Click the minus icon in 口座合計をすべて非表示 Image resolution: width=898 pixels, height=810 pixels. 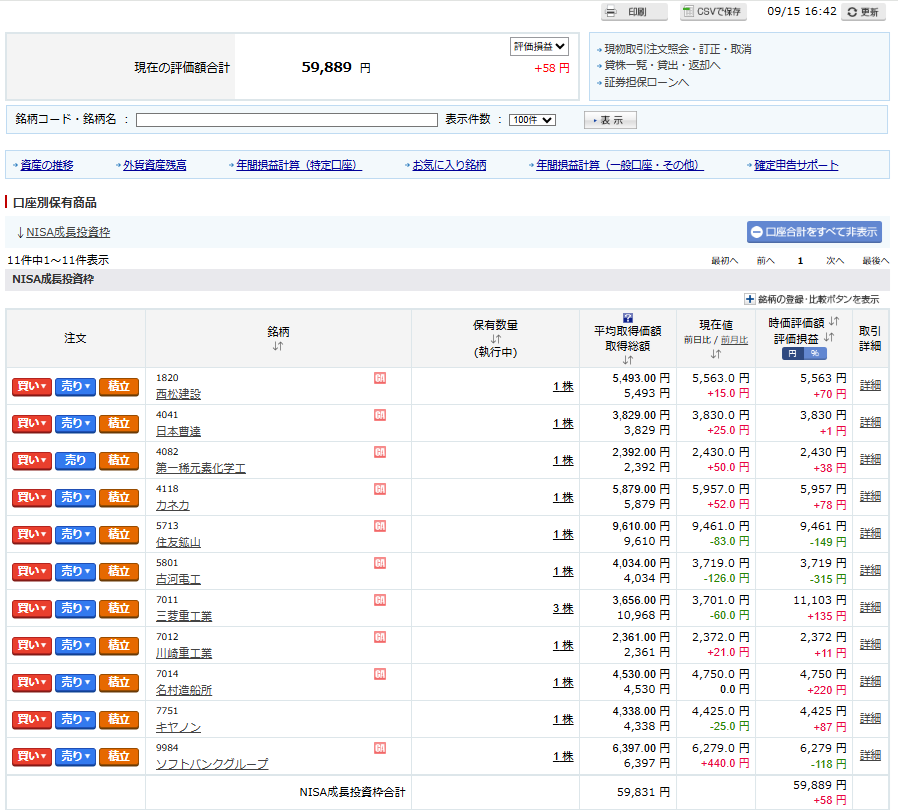tap(757, 232)
